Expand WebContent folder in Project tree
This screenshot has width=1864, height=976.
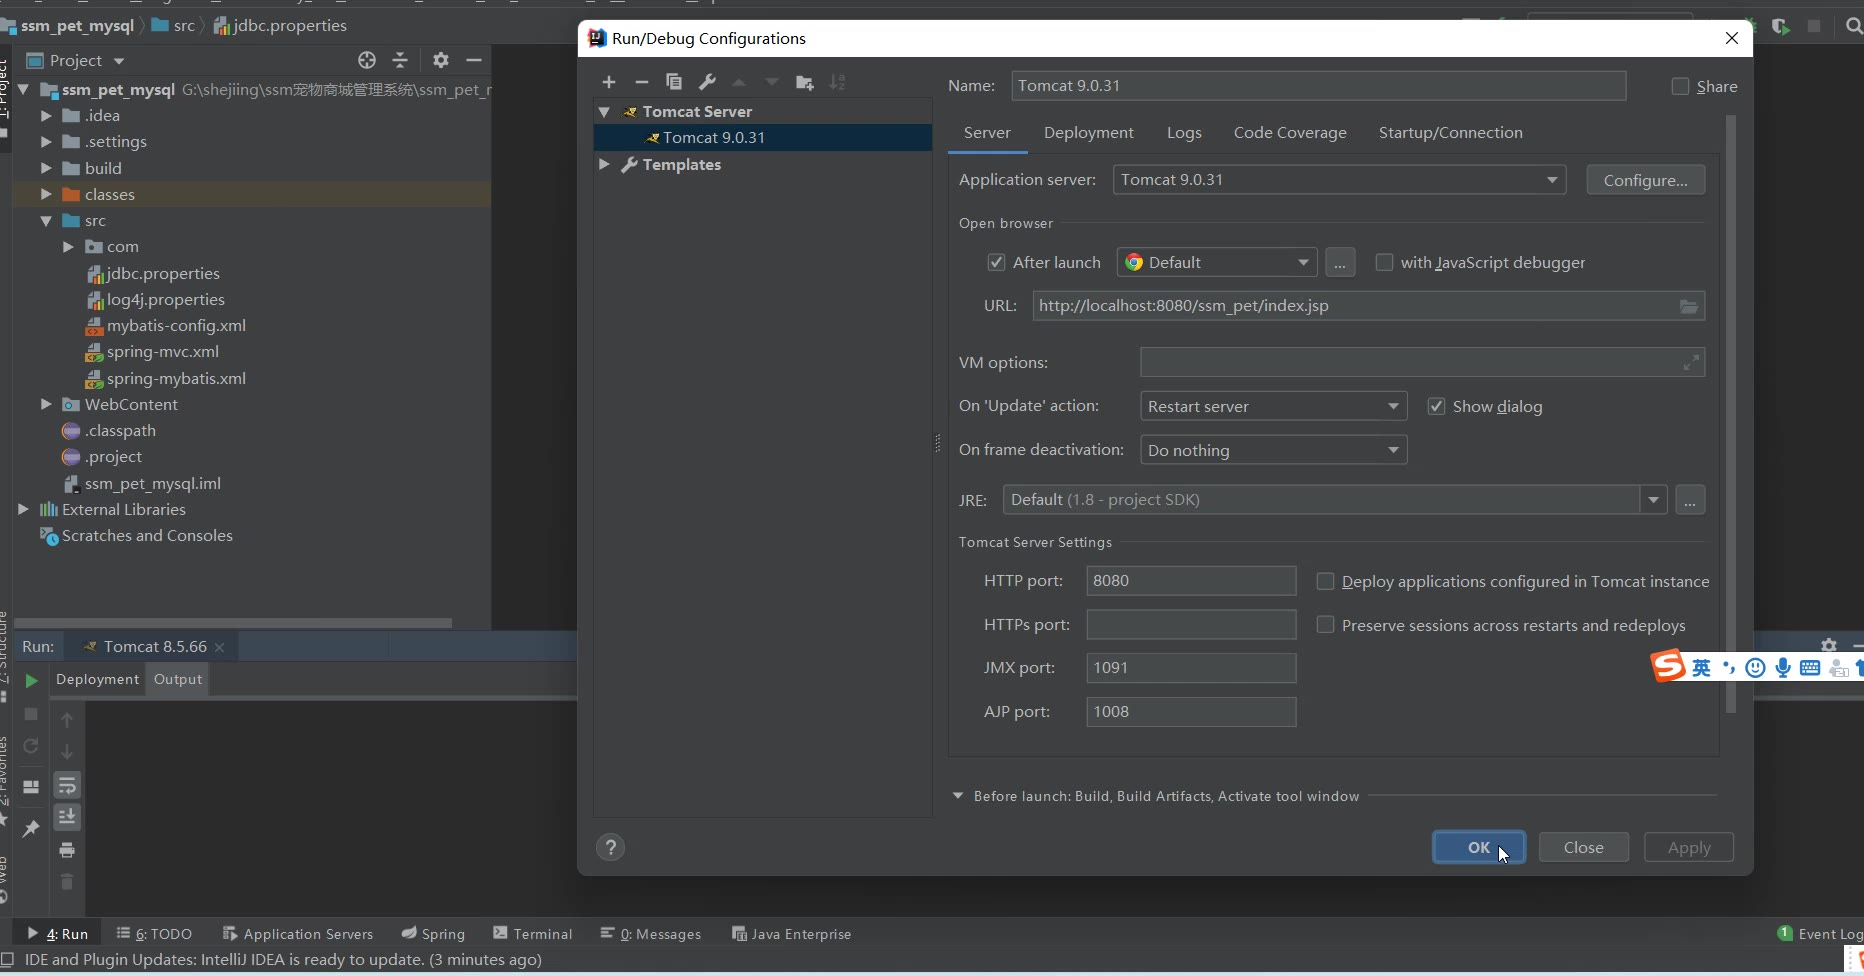pyautogui.click(x=46, y=405)
